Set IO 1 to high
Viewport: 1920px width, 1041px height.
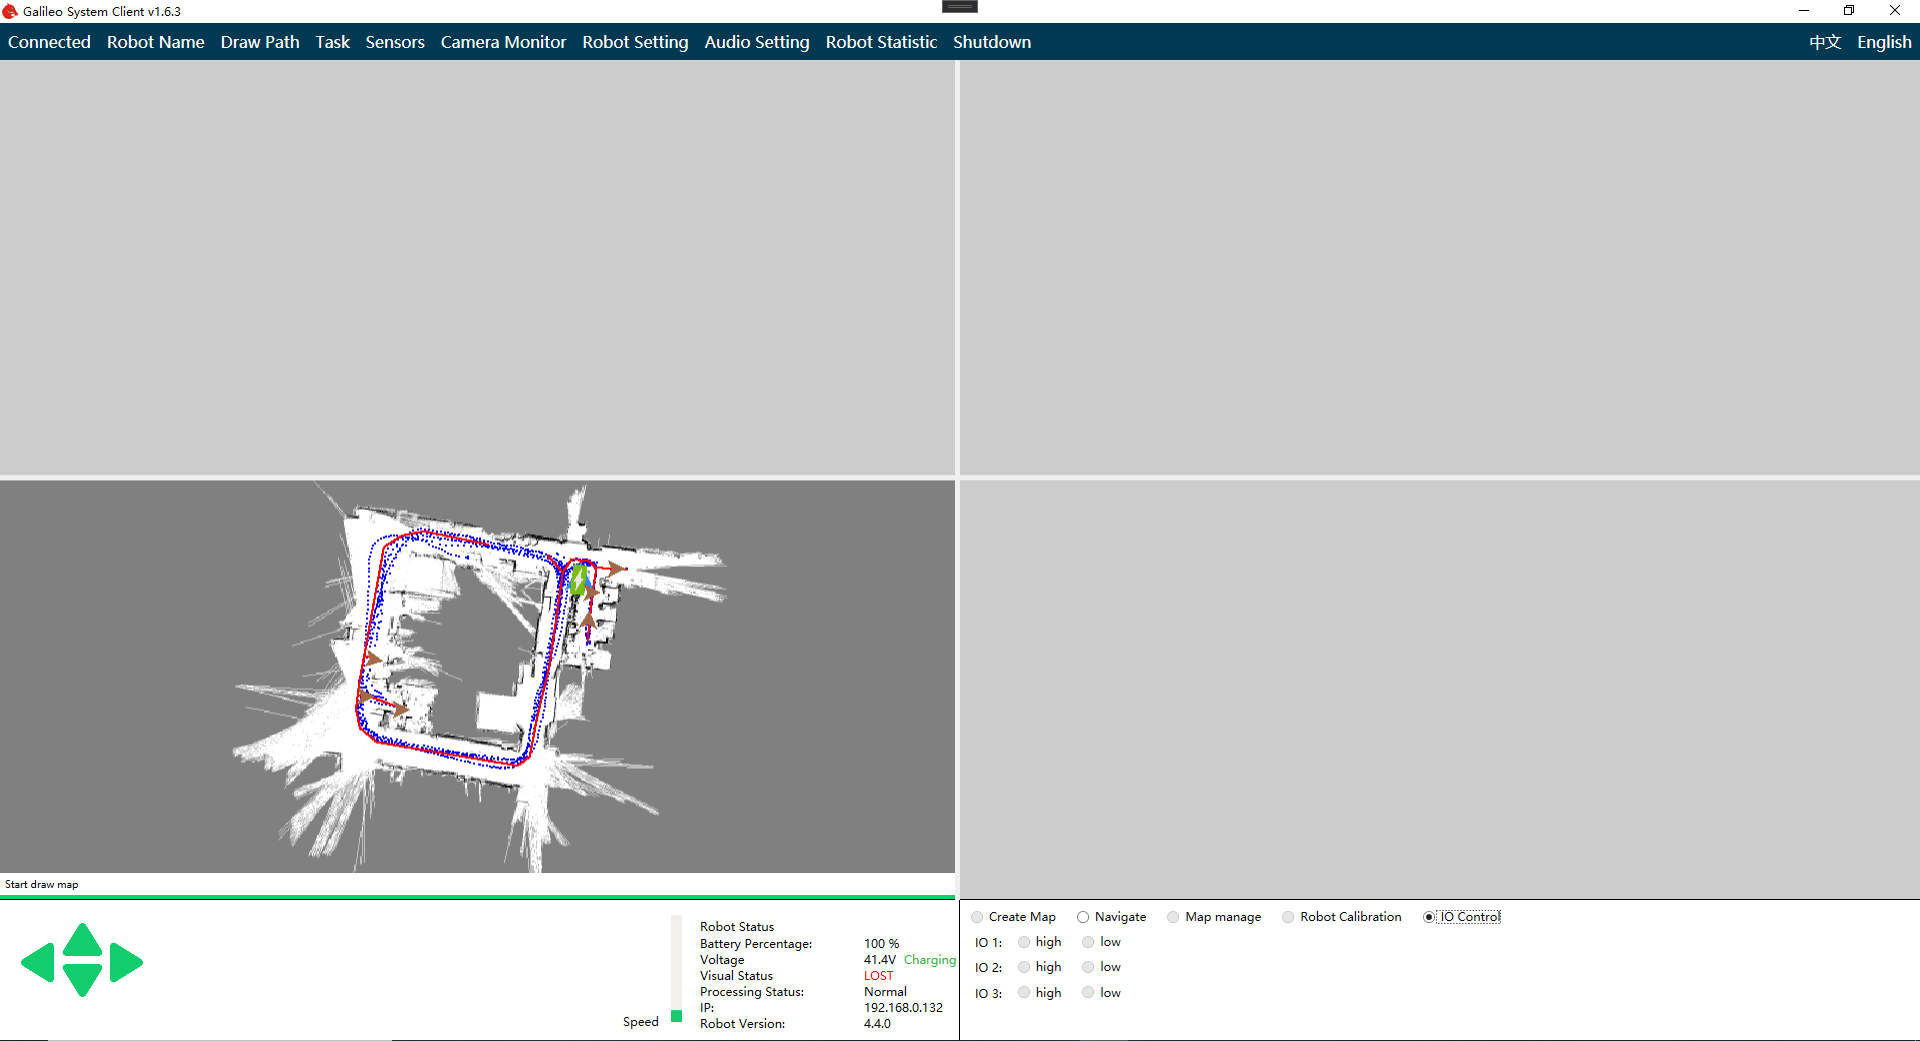(x=1024, y=942)
